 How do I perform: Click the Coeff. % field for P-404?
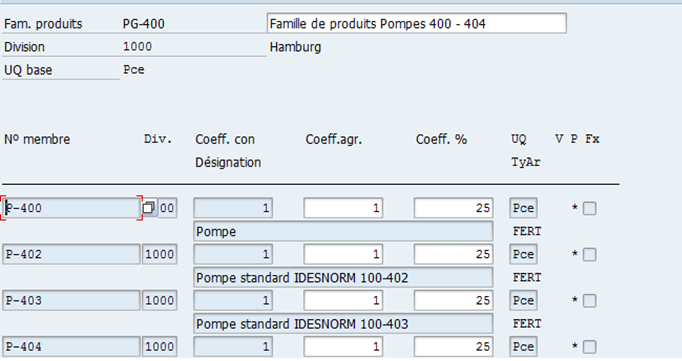click(x=454, y=347)
